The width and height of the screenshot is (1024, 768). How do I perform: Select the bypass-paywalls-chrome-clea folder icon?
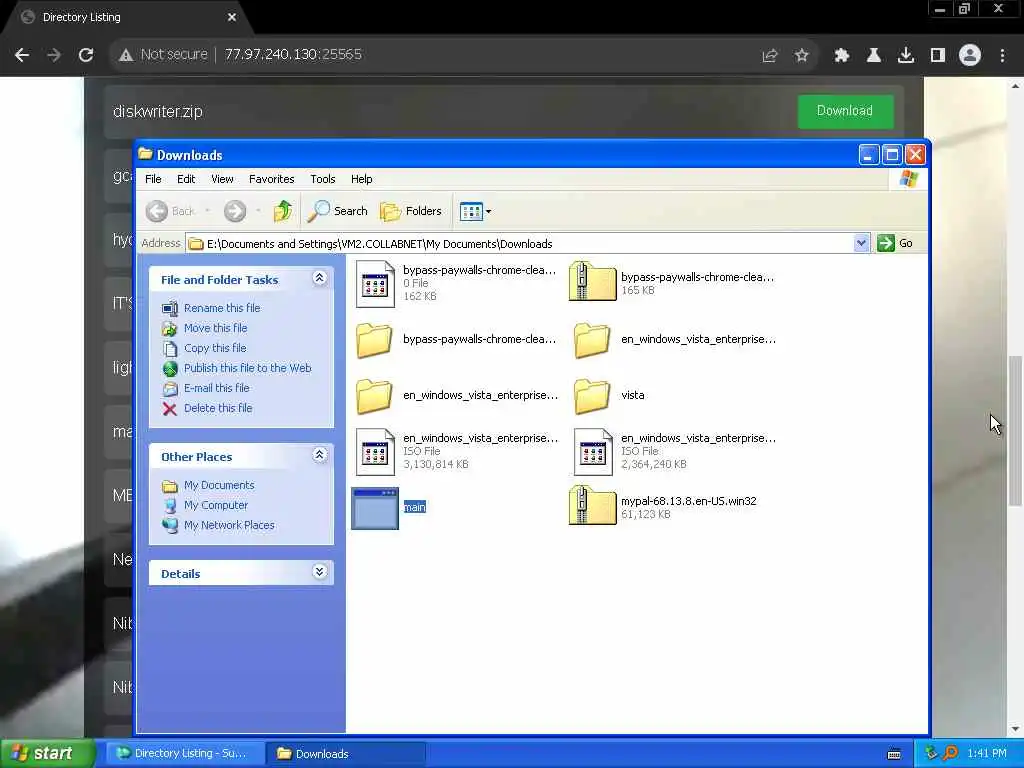[374, 340]
